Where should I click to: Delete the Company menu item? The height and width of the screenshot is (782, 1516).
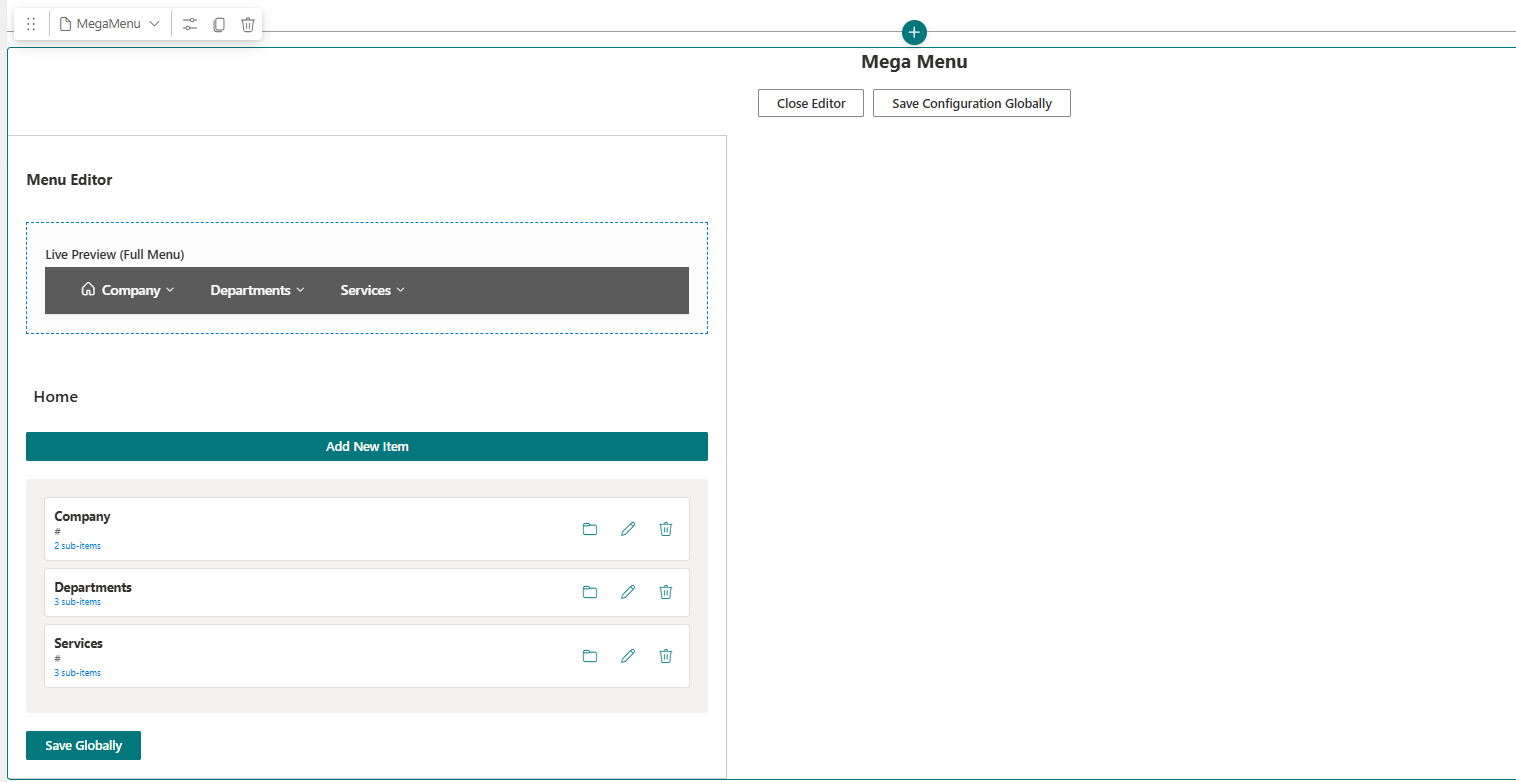[x=666, y=529]
